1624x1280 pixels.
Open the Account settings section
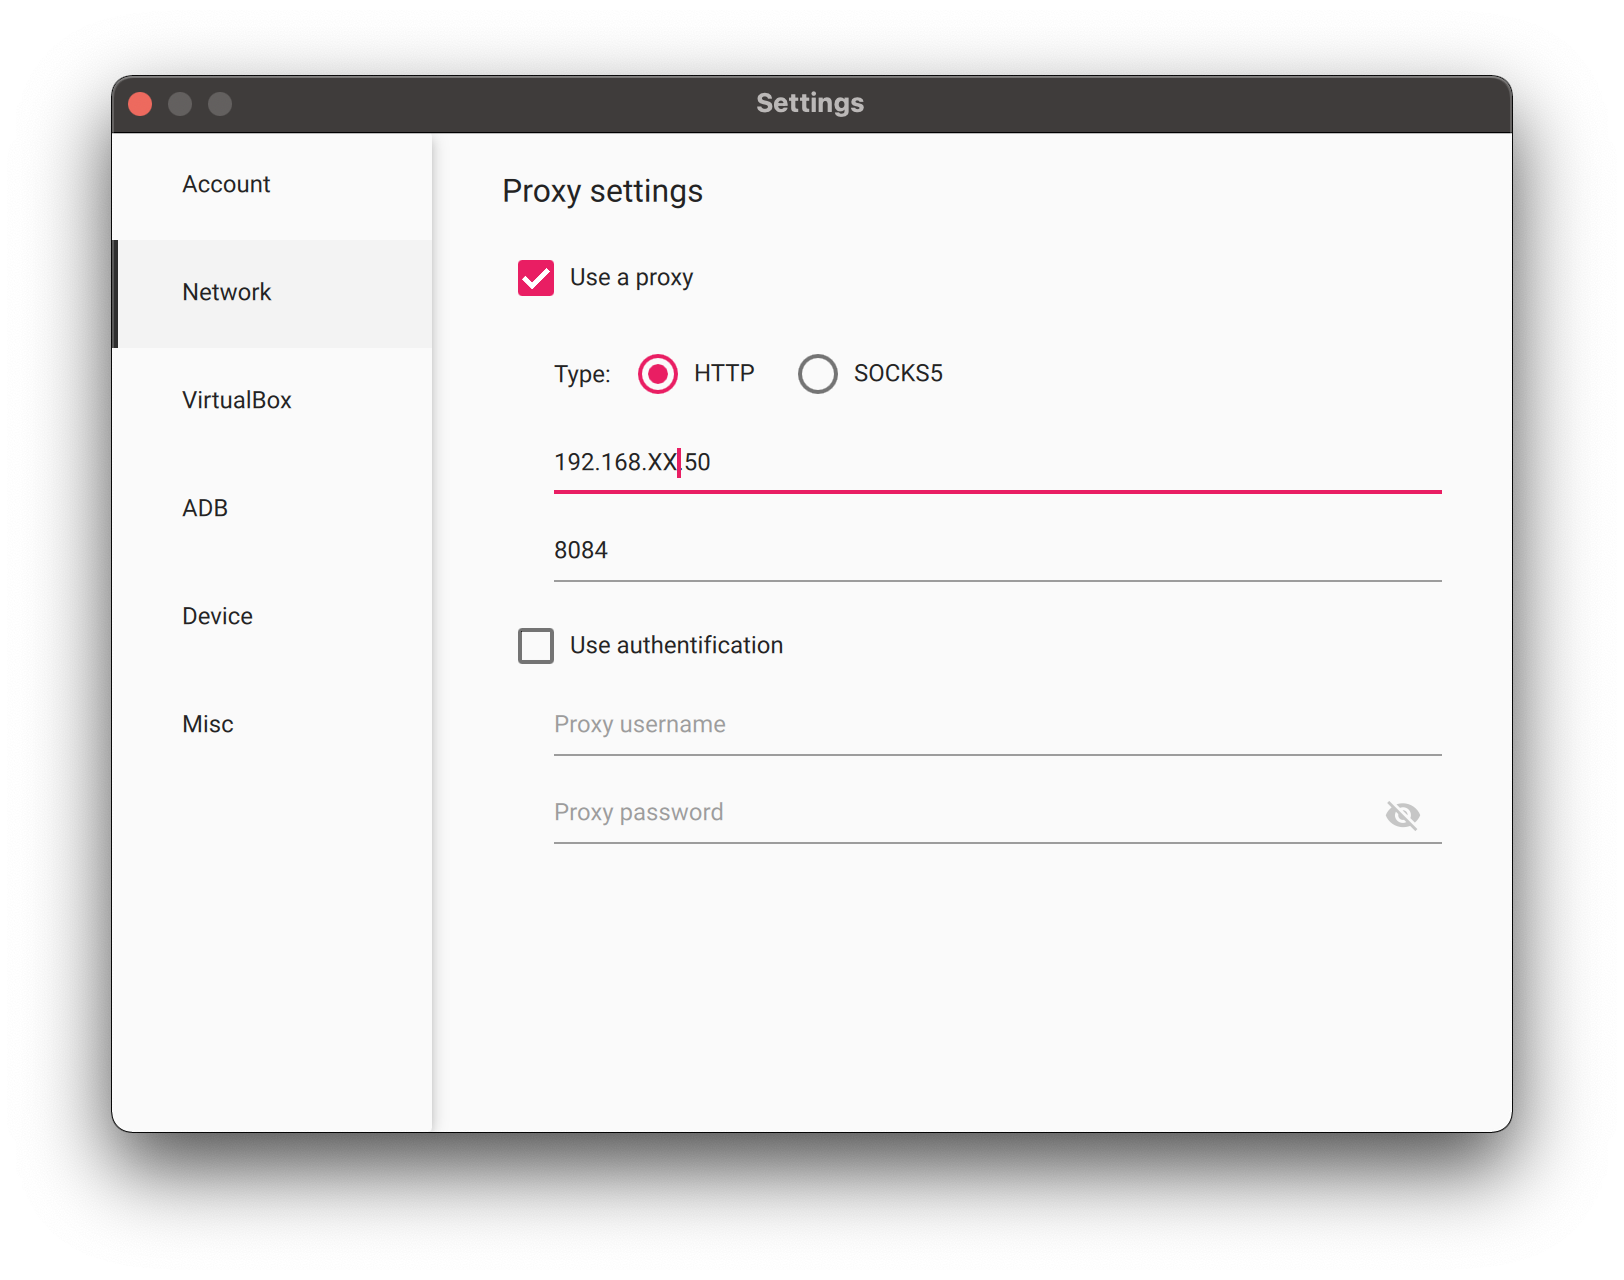click(226, 184)
